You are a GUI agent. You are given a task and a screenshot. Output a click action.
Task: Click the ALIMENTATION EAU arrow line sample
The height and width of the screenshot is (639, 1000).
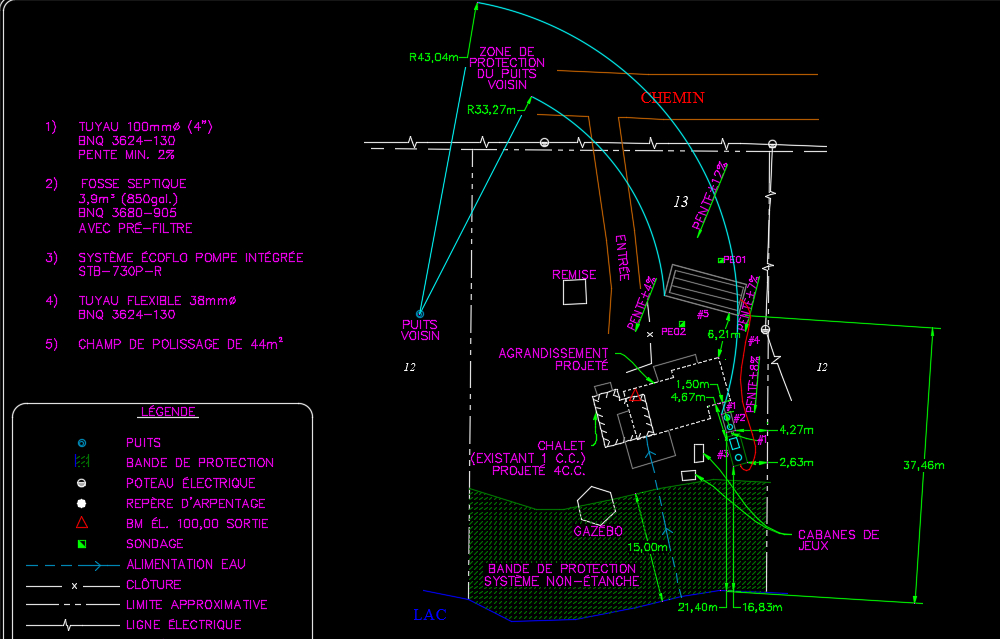tap(65, 565)
